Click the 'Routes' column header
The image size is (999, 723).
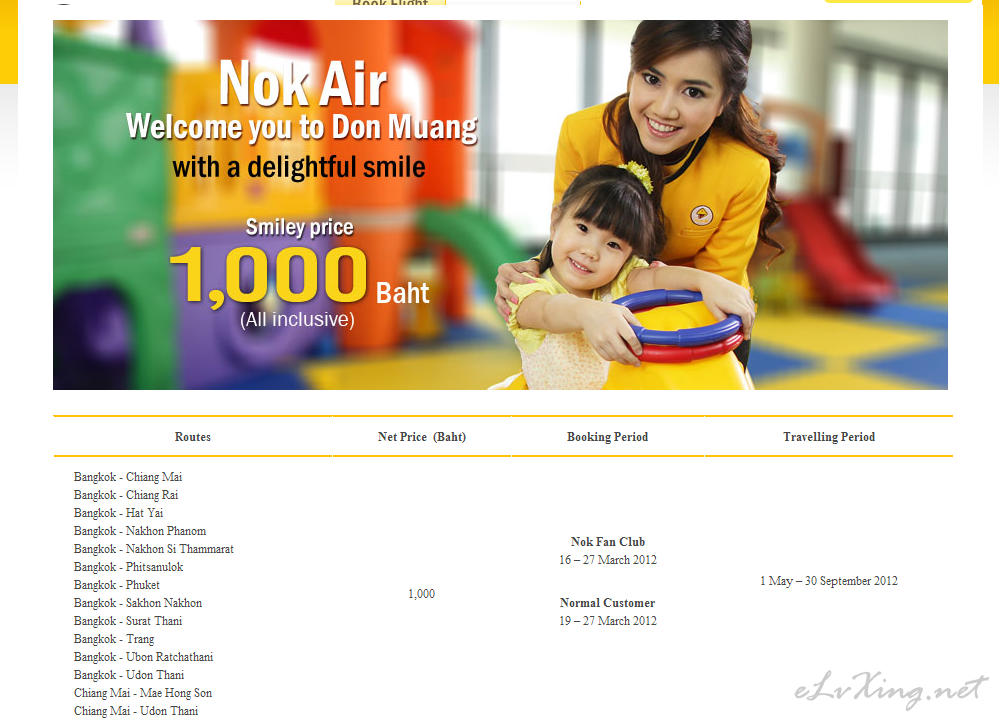point(192,437)
